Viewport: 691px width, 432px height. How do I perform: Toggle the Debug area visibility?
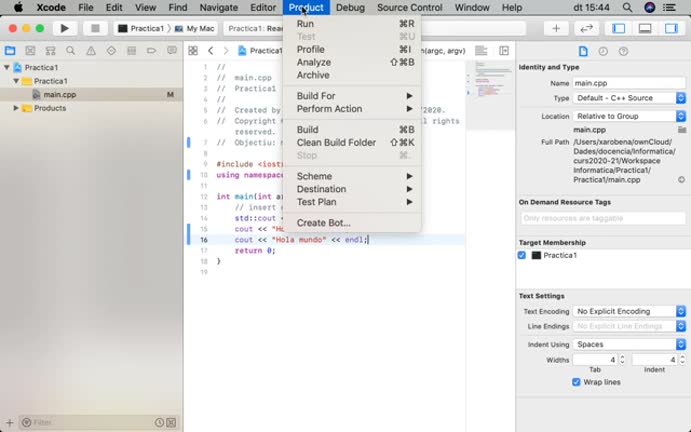click(645, 29)
